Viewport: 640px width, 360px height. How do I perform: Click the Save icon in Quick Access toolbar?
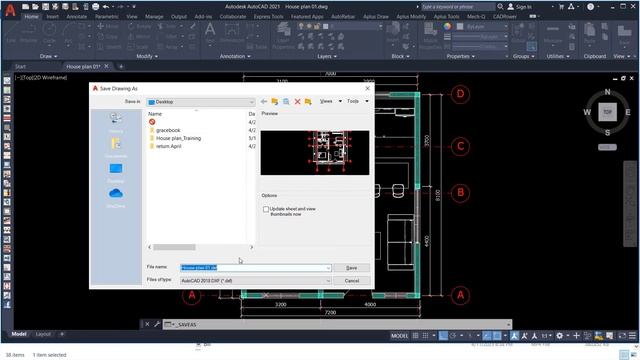coord(45,7)
